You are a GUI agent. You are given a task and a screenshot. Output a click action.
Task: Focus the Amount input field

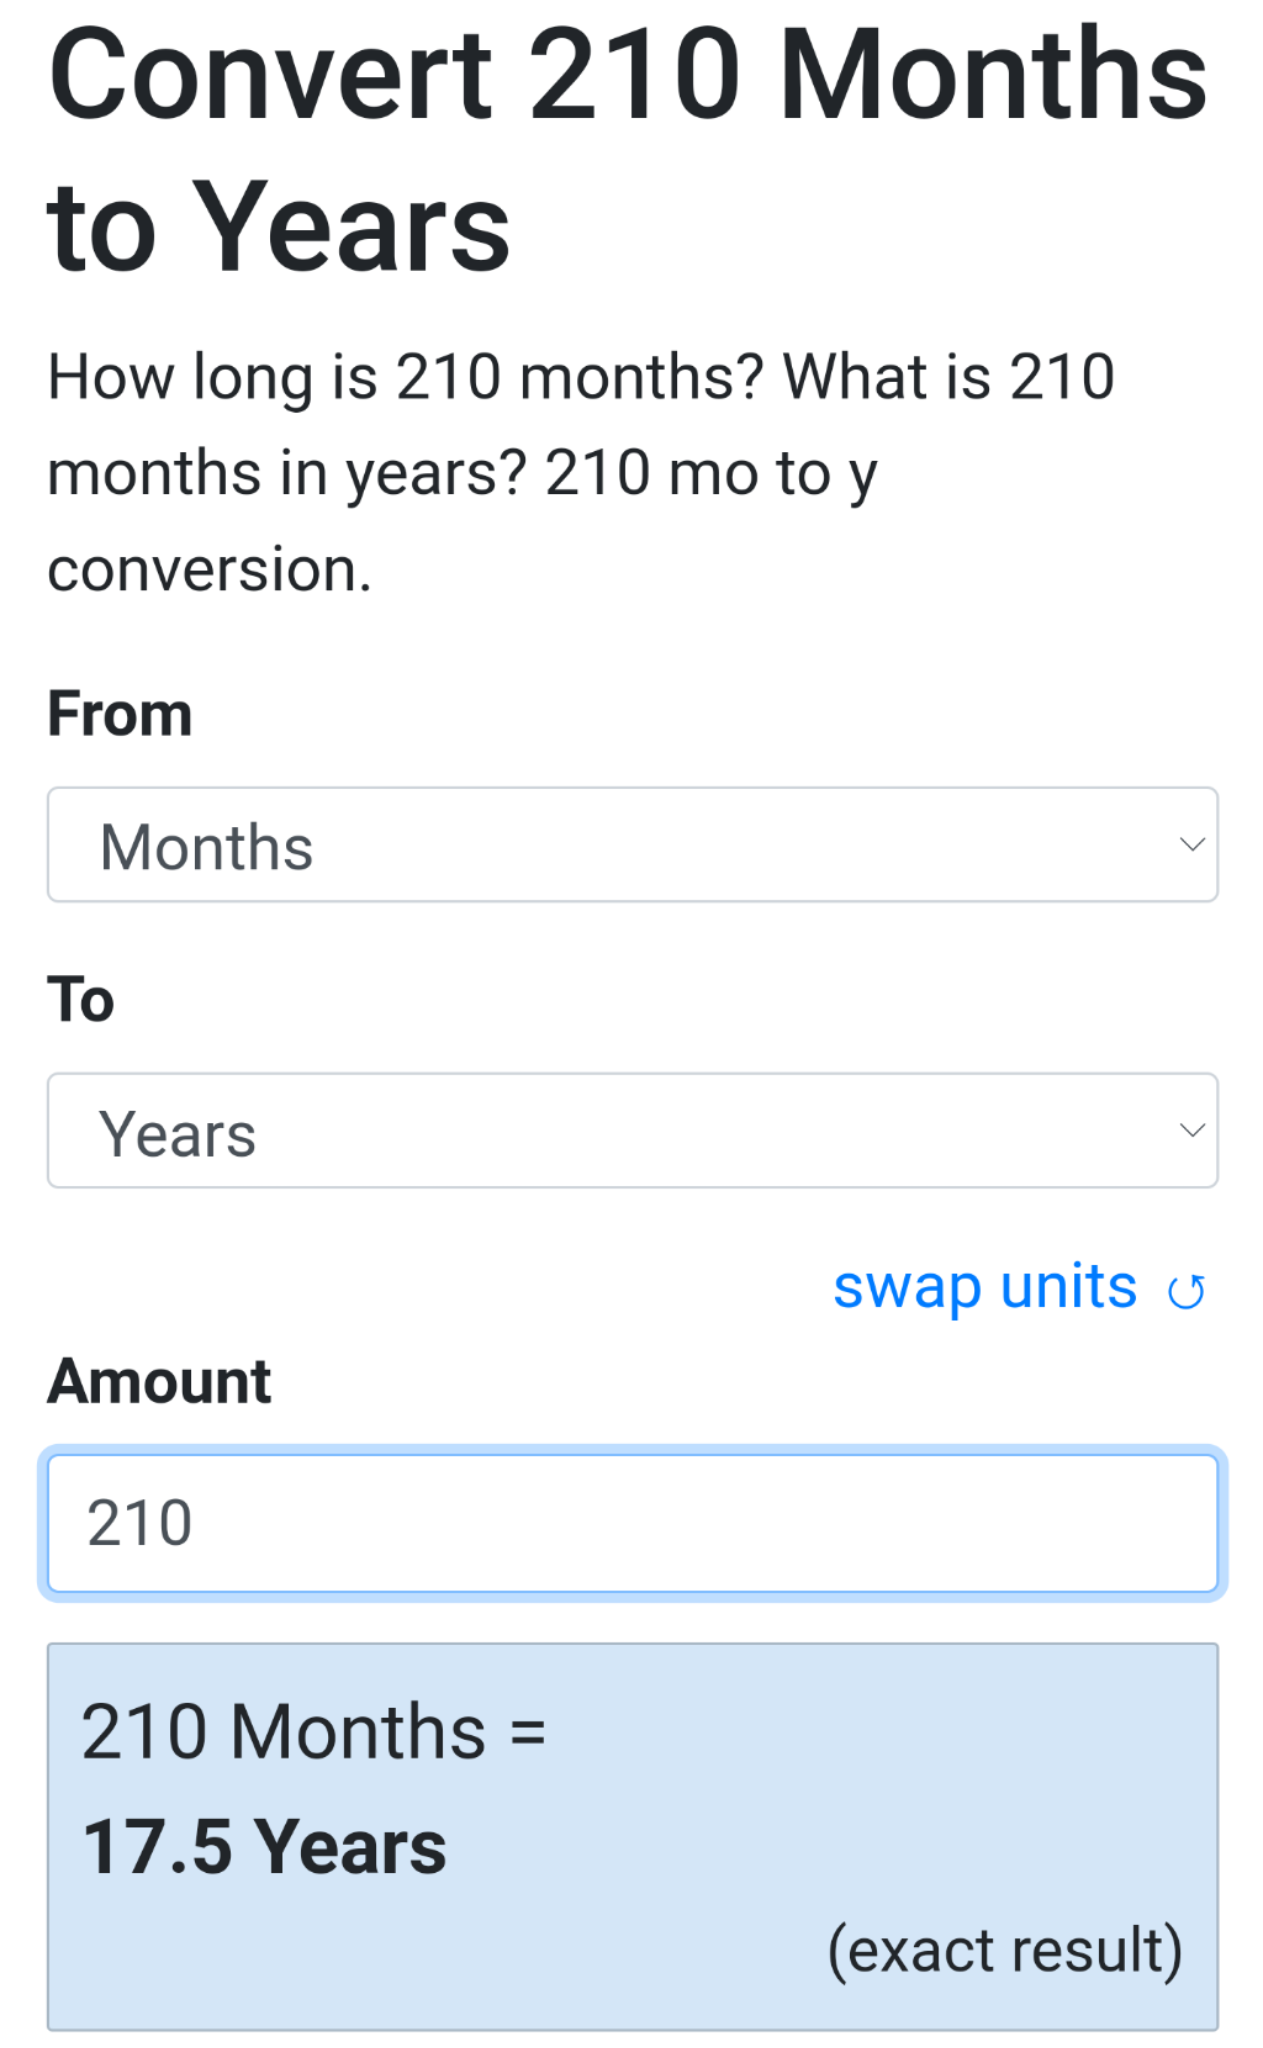click(x=632, y=1523)
